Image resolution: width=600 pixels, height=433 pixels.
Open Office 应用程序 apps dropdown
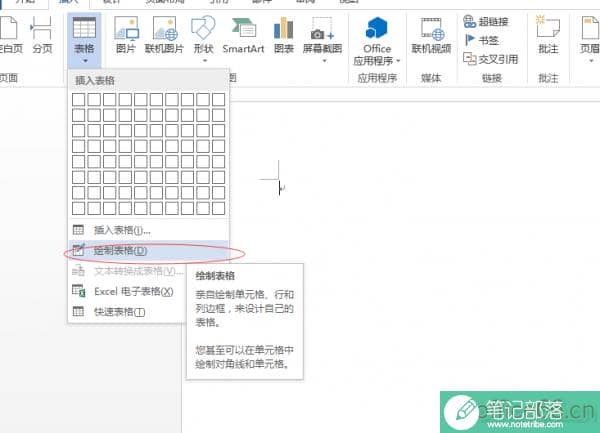point(377,41)
